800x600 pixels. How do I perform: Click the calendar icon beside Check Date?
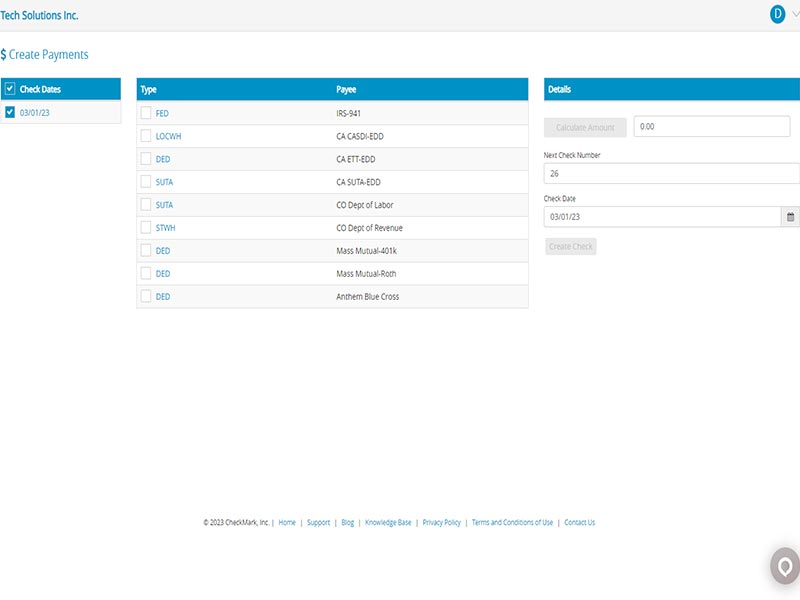pos(790,216)
